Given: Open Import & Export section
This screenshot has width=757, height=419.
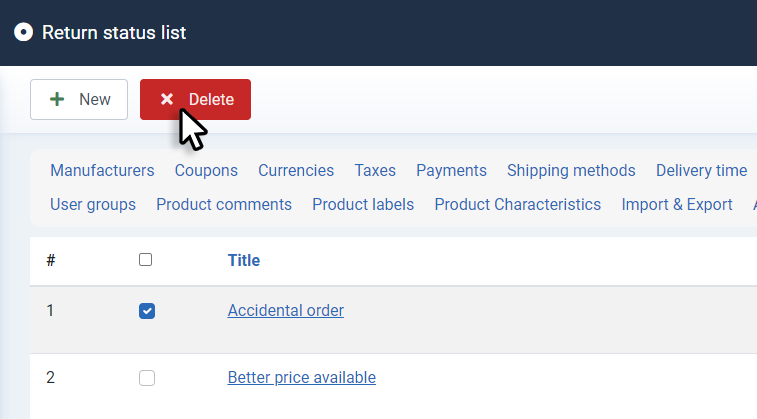Looking at the screenshot, I should [x=677, y=204].
